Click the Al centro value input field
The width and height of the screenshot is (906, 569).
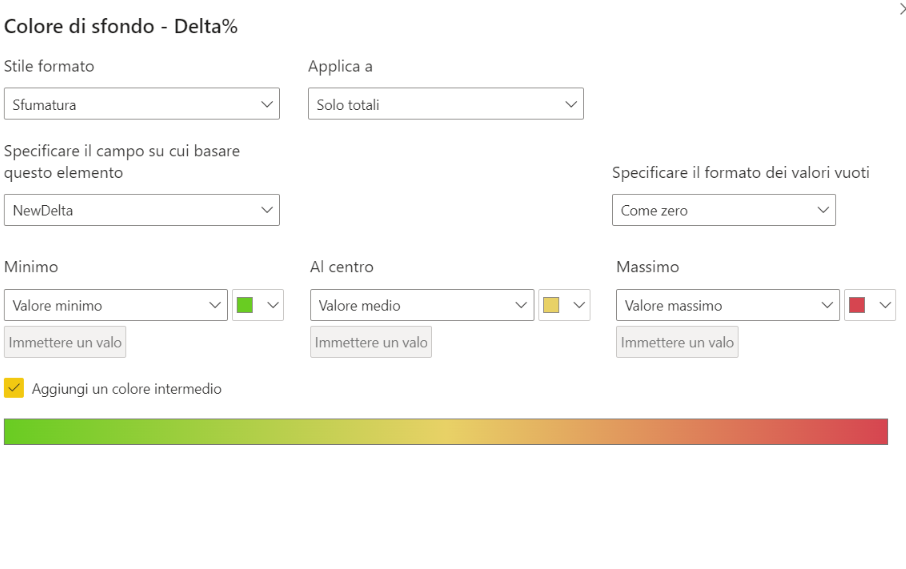pyautogui.click(x=371, y=343)
